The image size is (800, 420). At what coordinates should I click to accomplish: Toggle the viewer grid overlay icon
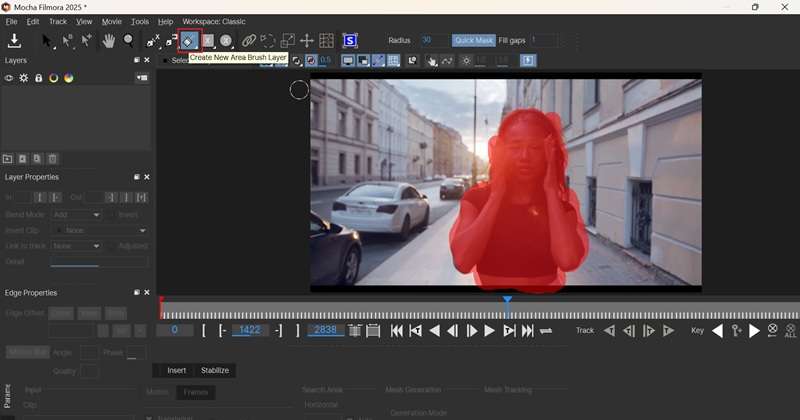point(393,61)
